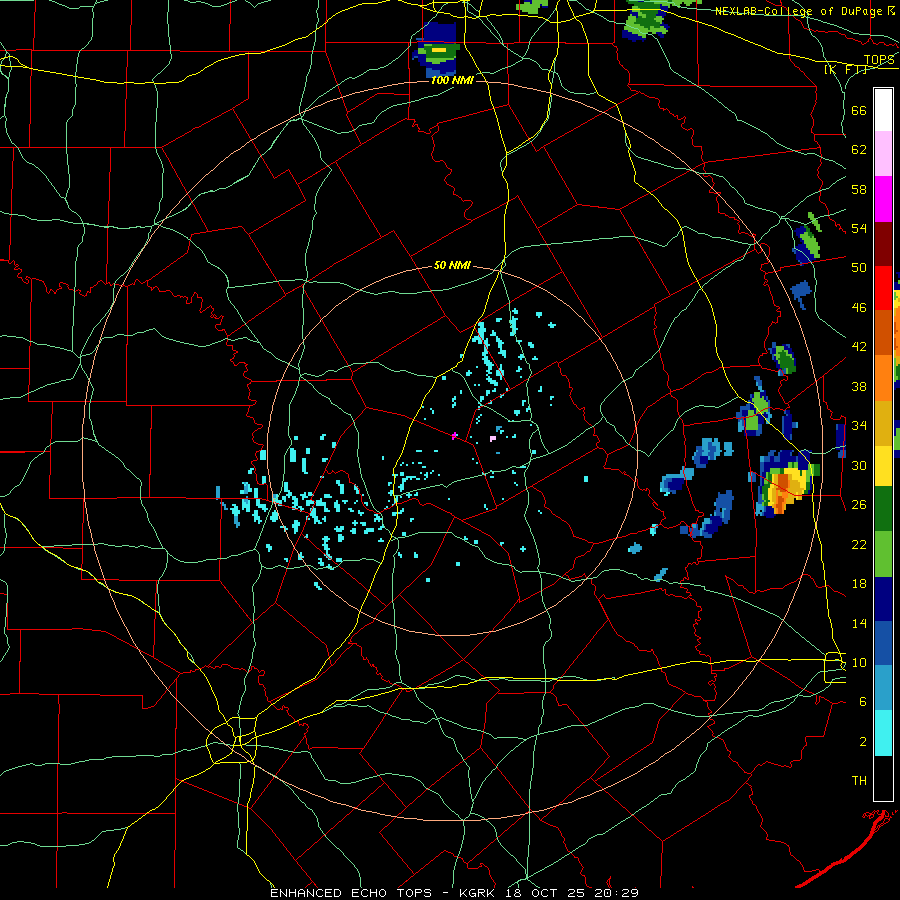Click the 58 scale value

859,189
